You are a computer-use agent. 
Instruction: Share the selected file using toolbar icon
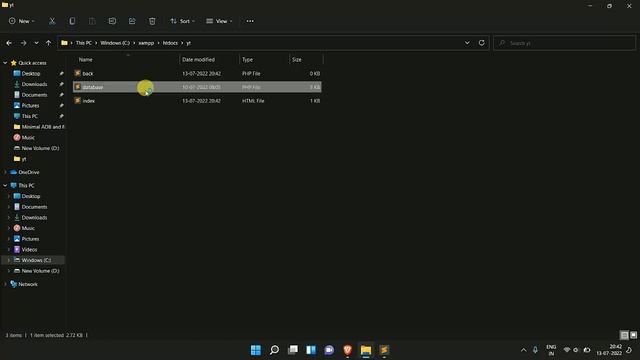132,21
